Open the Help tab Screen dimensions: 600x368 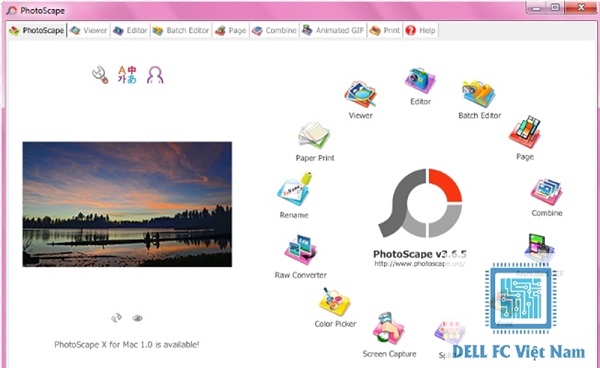421,30
